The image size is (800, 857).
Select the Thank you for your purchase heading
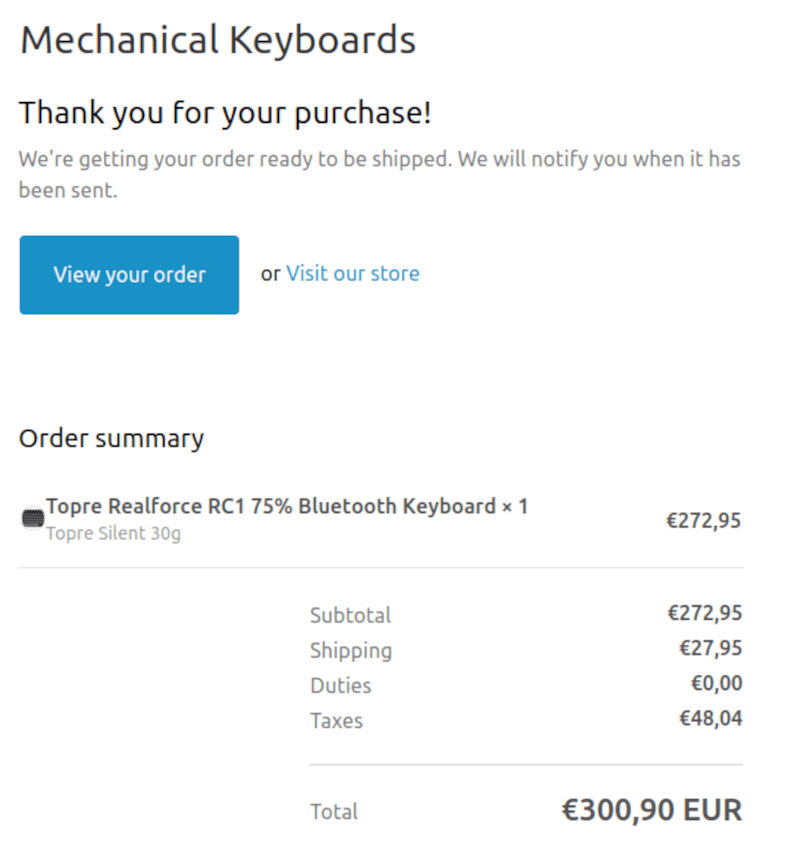coord(225,113)
